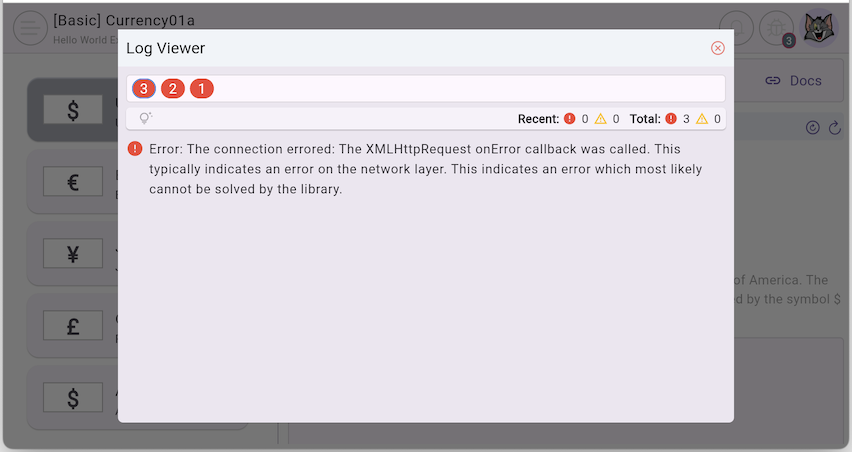Image resolution: width=852 pixels, height=452 pixels.
Task: Open the cat avatar profile menu
Action: (x=821, y=27)
